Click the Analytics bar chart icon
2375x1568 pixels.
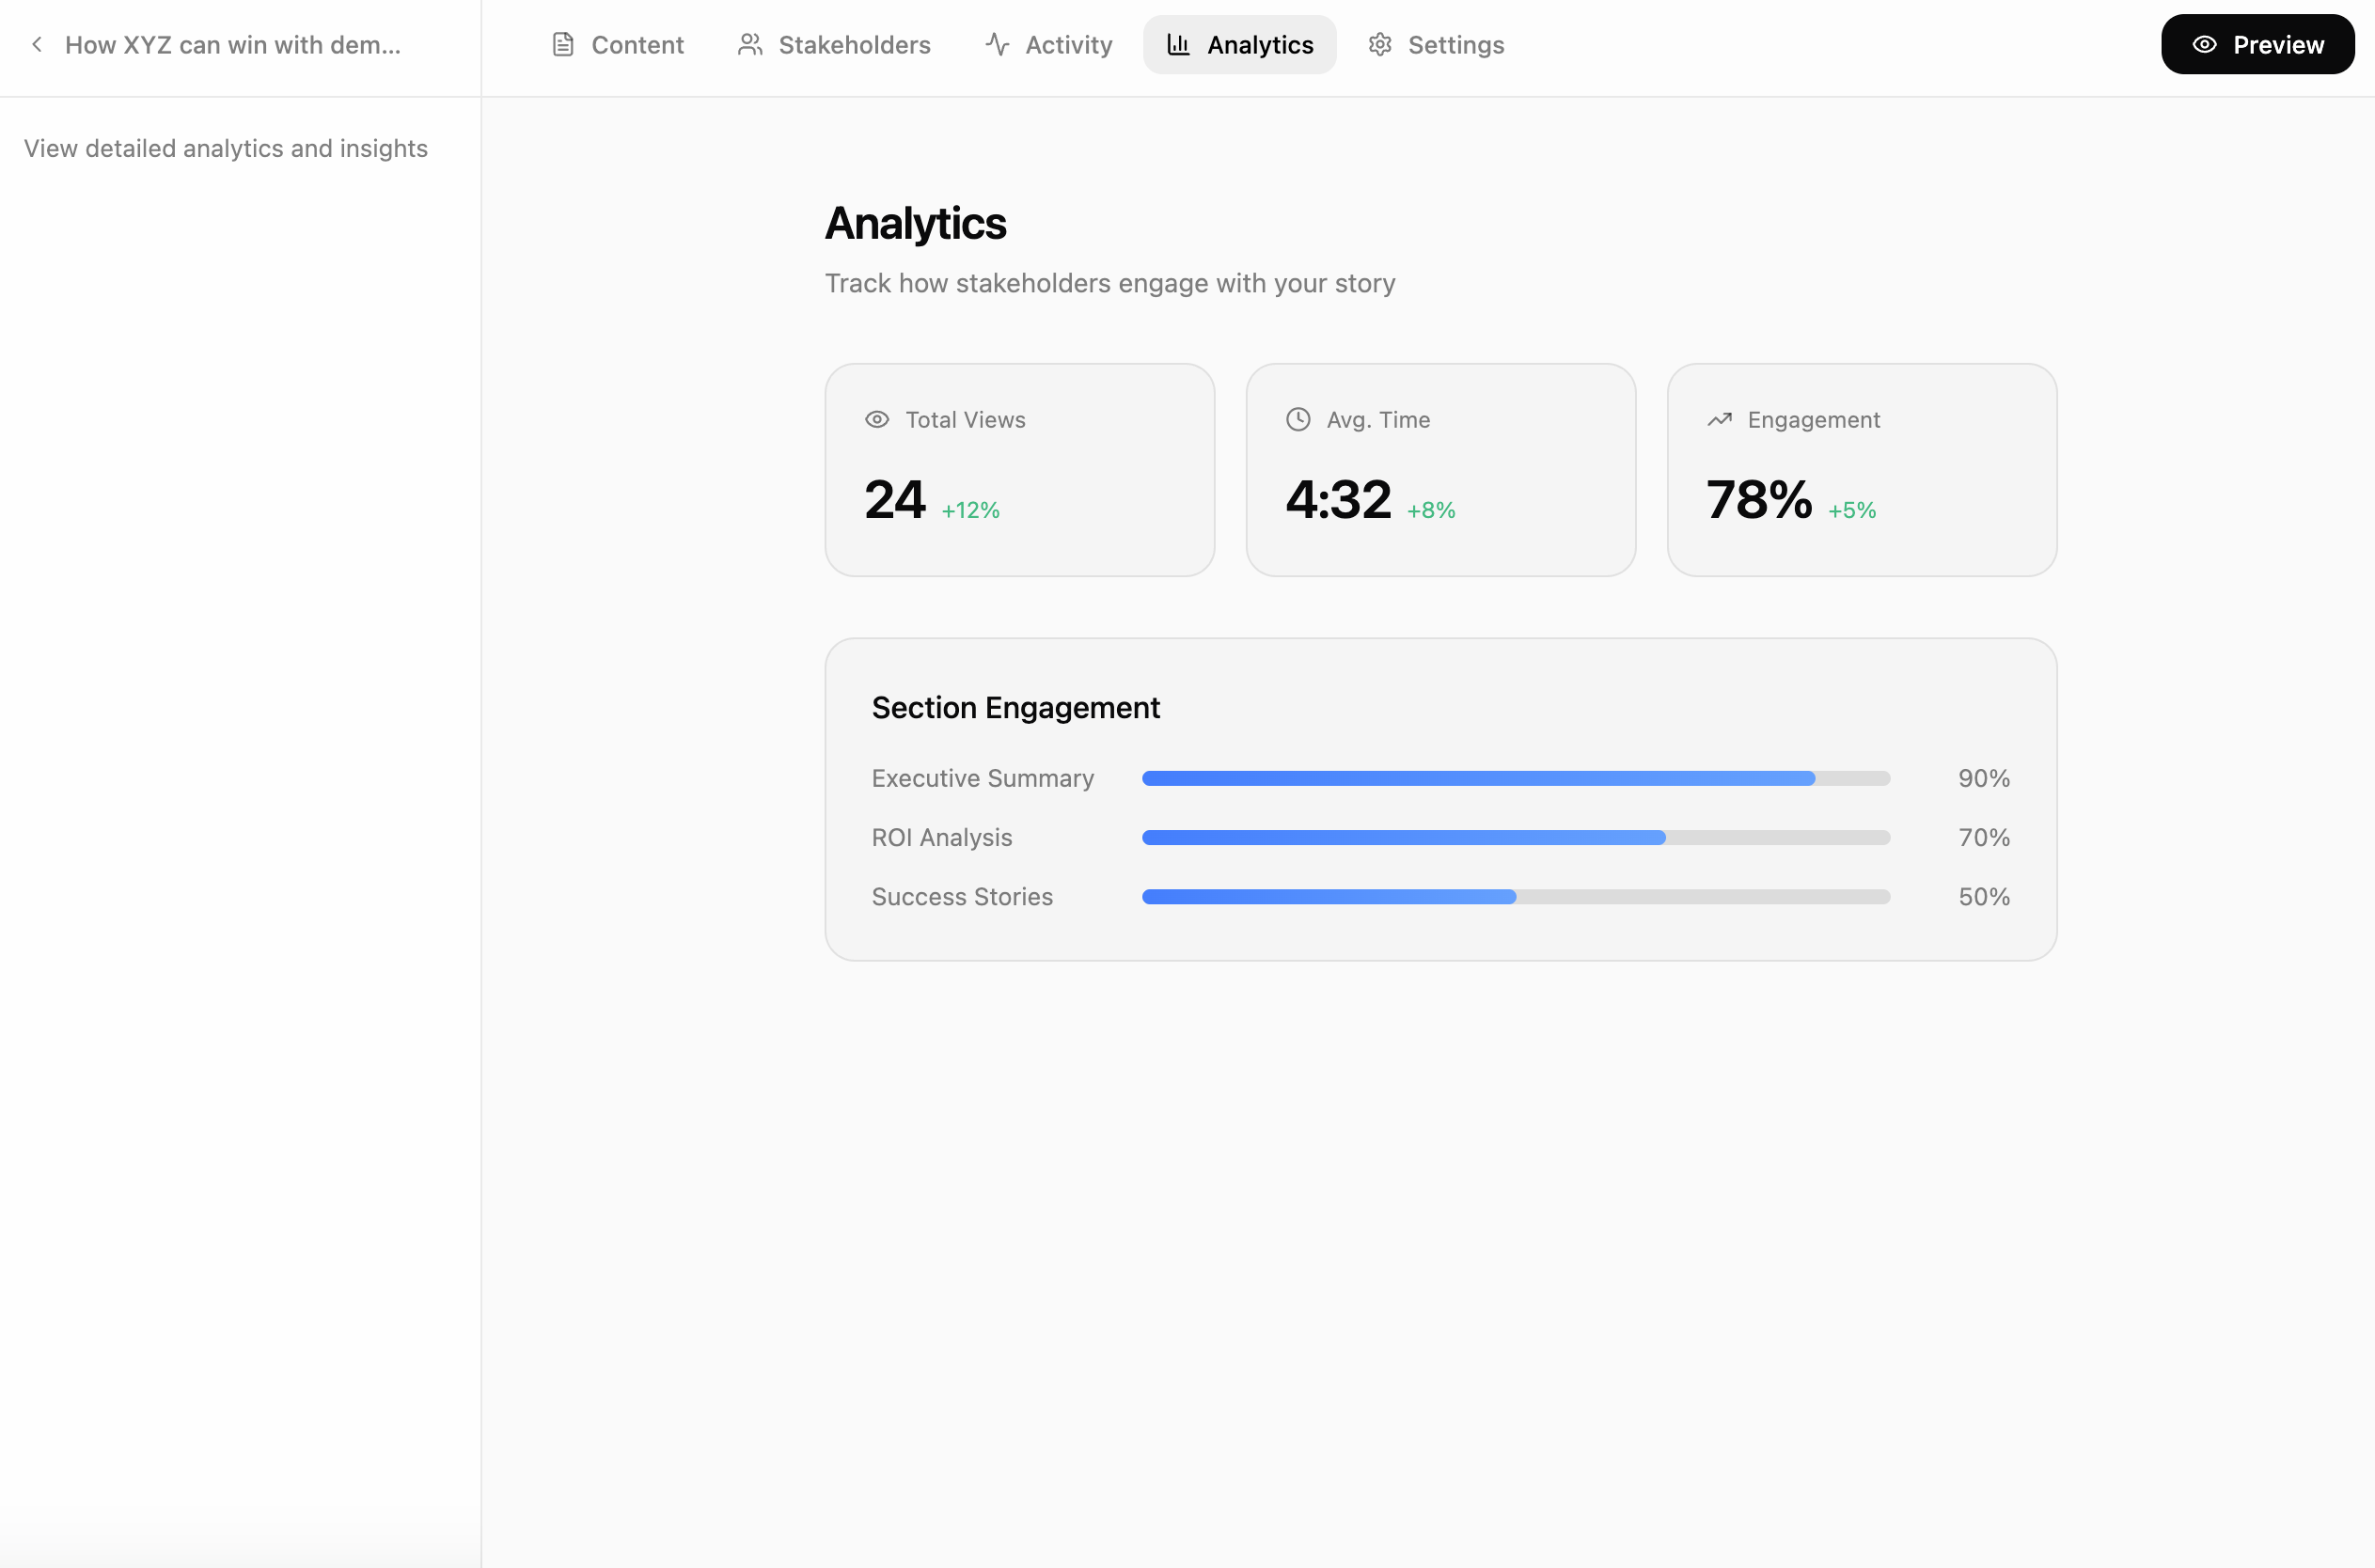point(1179,45)
